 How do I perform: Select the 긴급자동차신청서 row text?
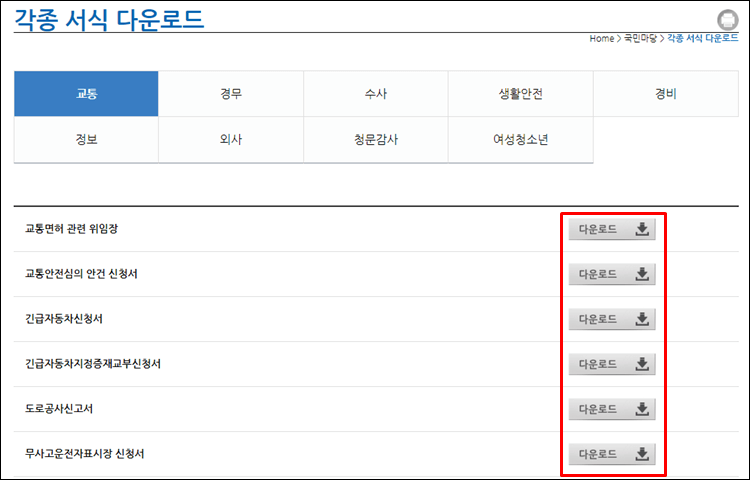(x=64, y=319)
